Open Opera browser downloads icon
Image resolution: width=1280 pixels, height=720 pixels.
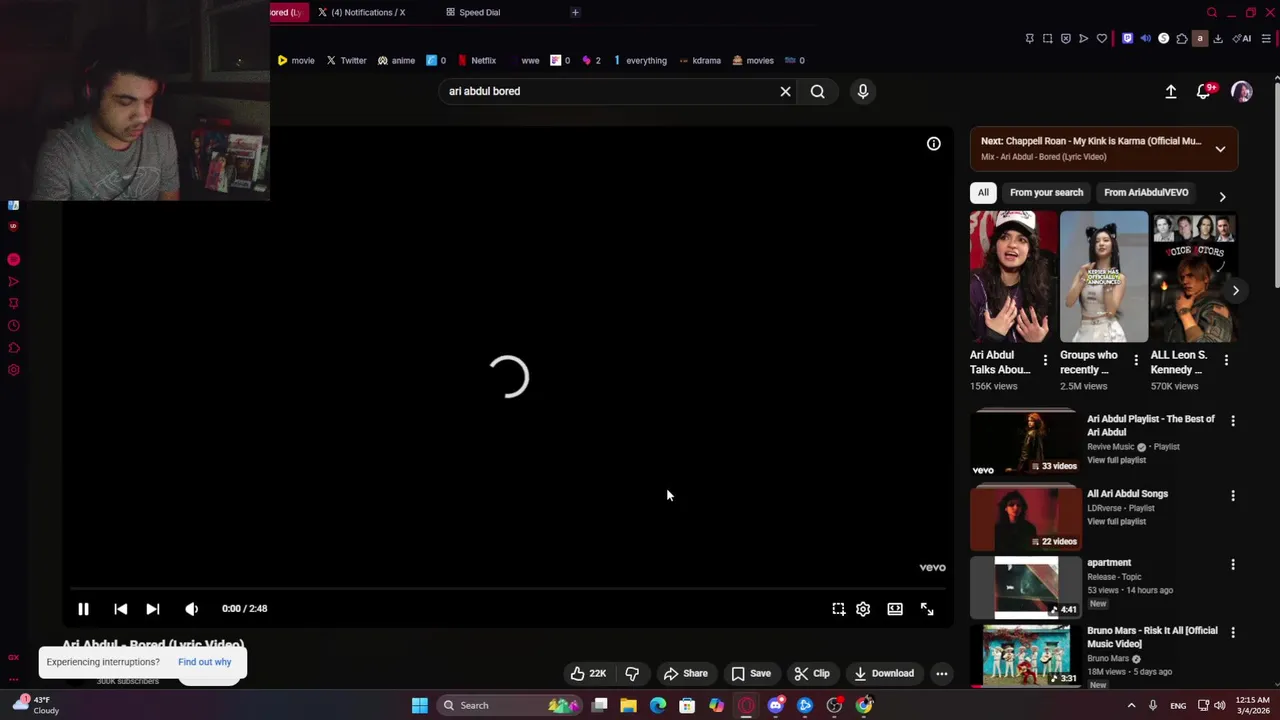[1218, 39]
